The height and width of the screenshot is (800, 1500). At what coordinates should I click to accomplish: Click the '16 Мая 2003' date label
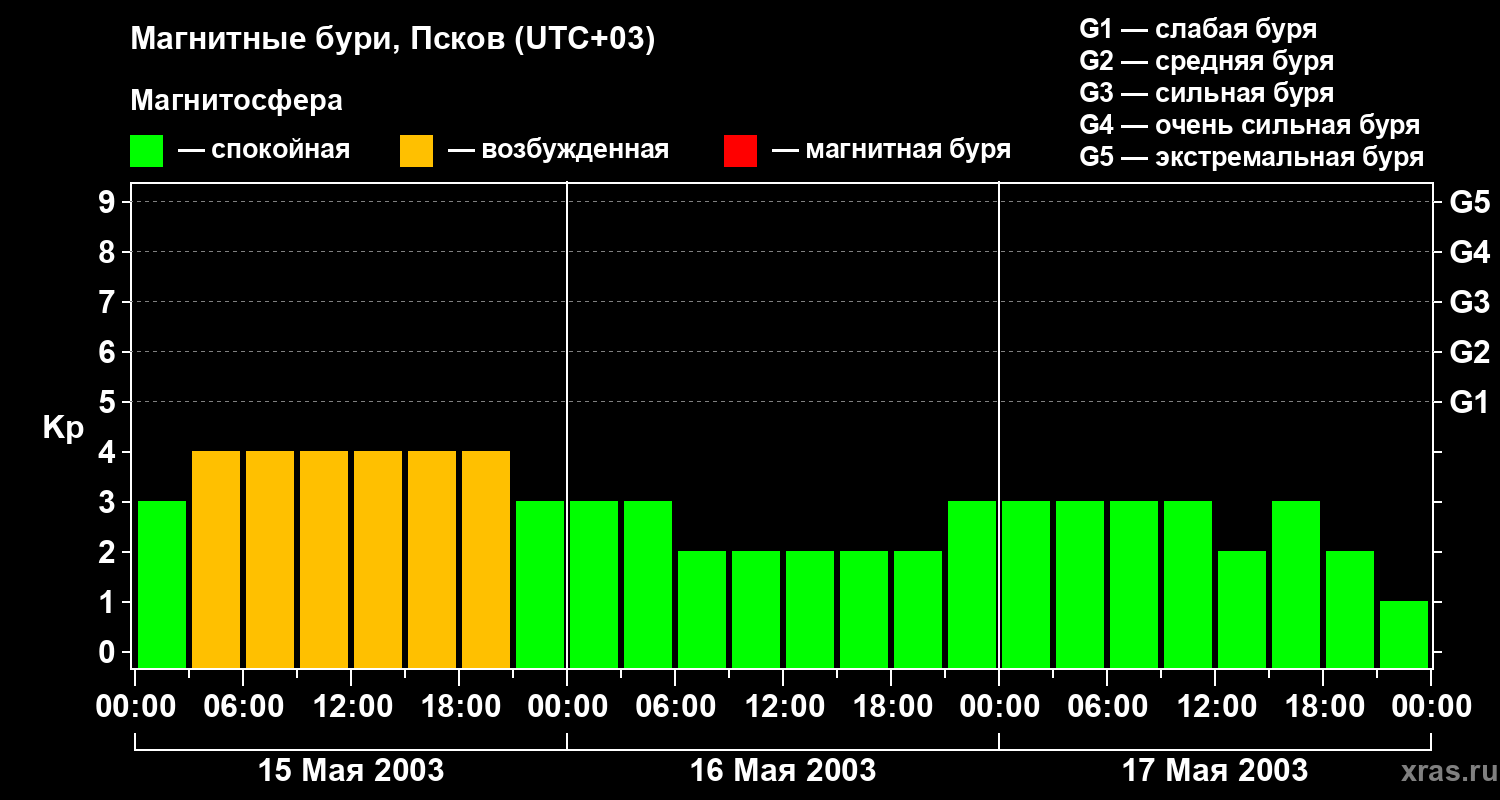pyautogui.click(x=783, y=771)
